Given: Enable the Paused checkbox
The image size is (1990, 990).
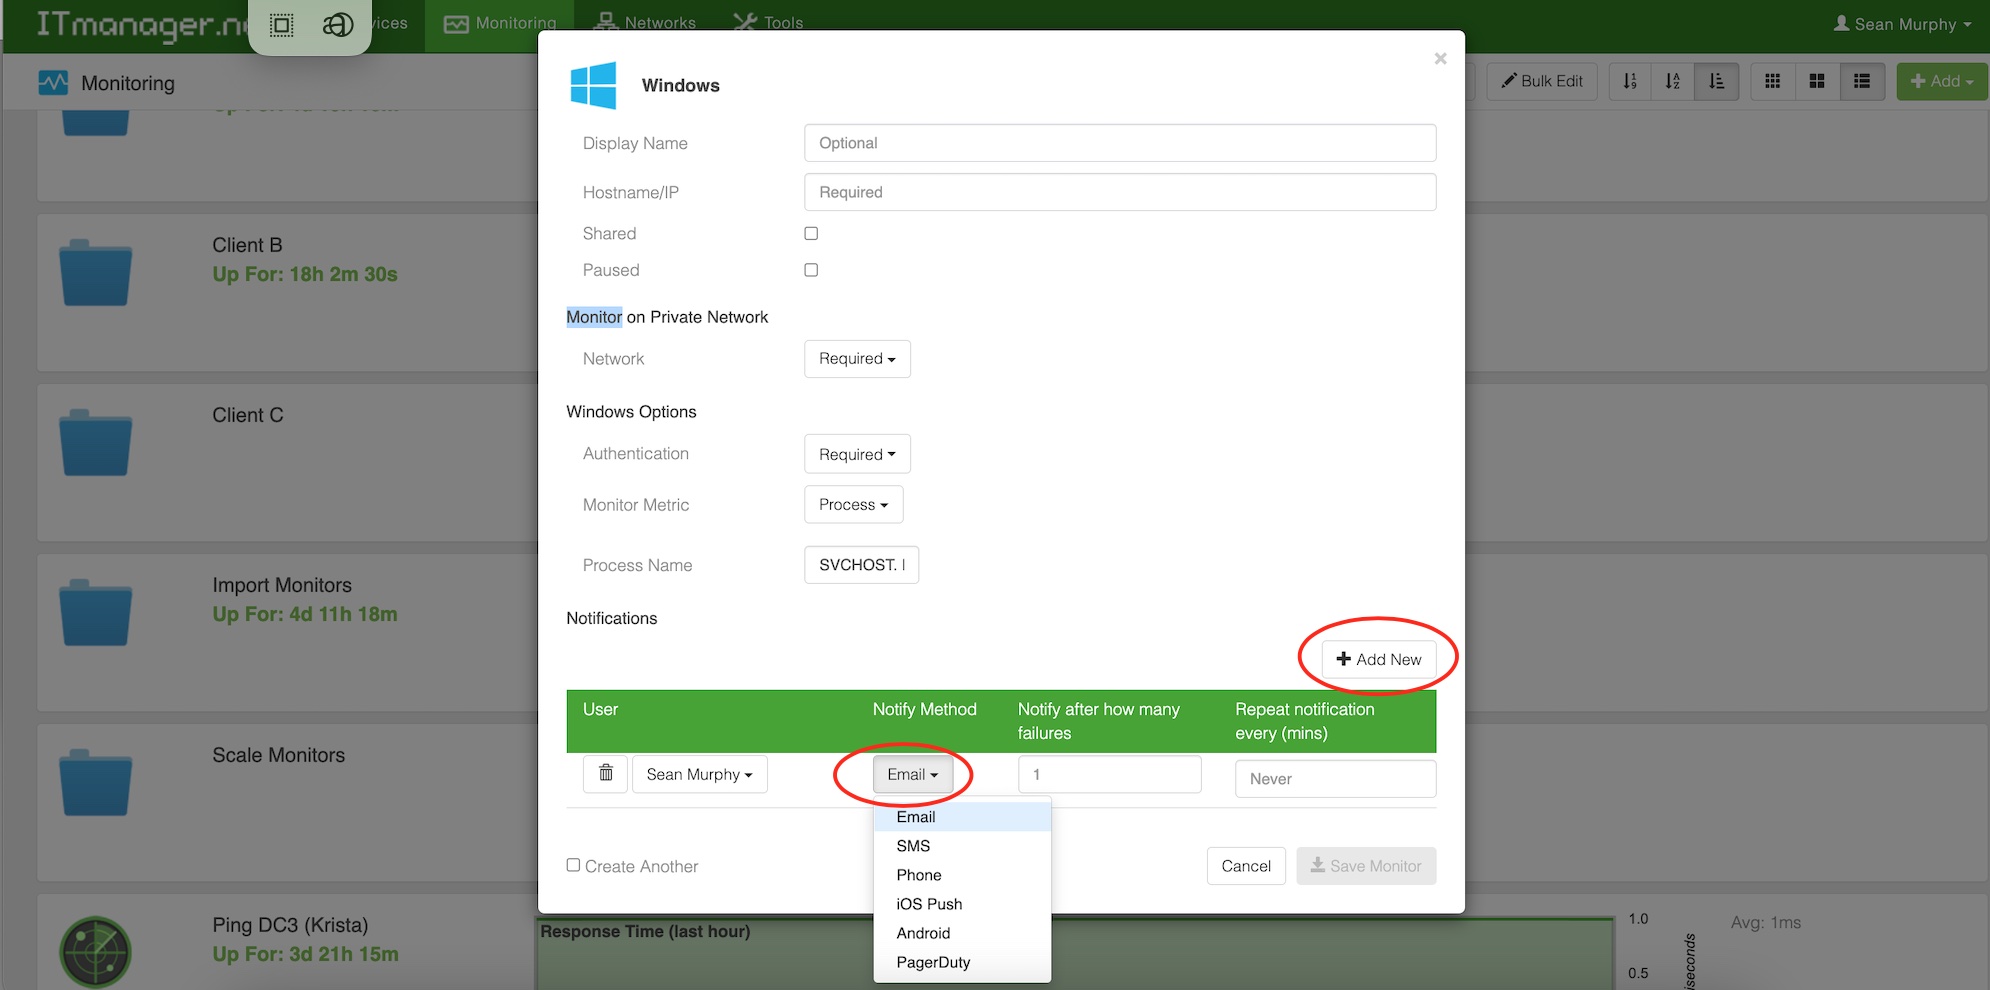Looking at the screenshot, I should coord(810,269).
